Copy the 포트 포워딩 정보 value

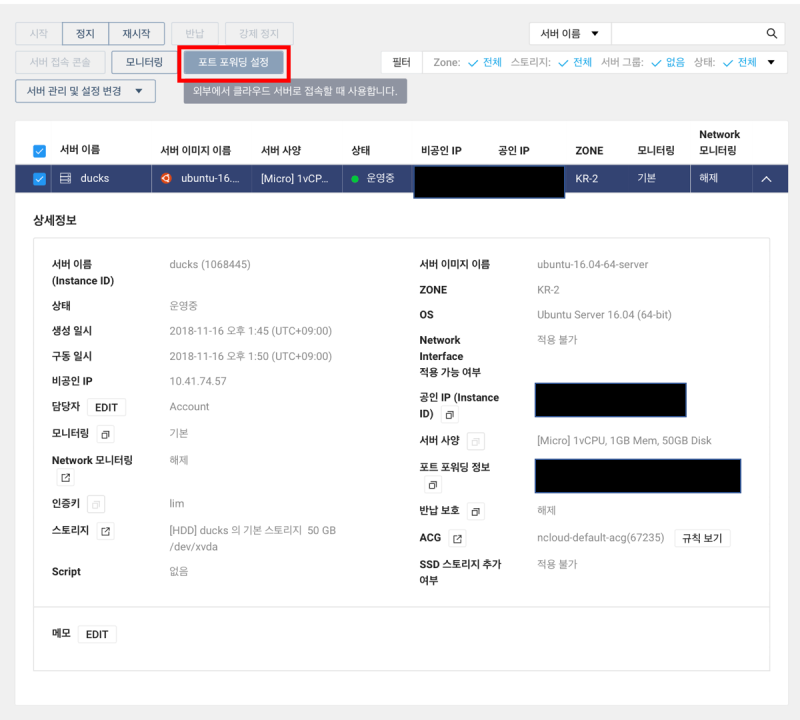433,485
